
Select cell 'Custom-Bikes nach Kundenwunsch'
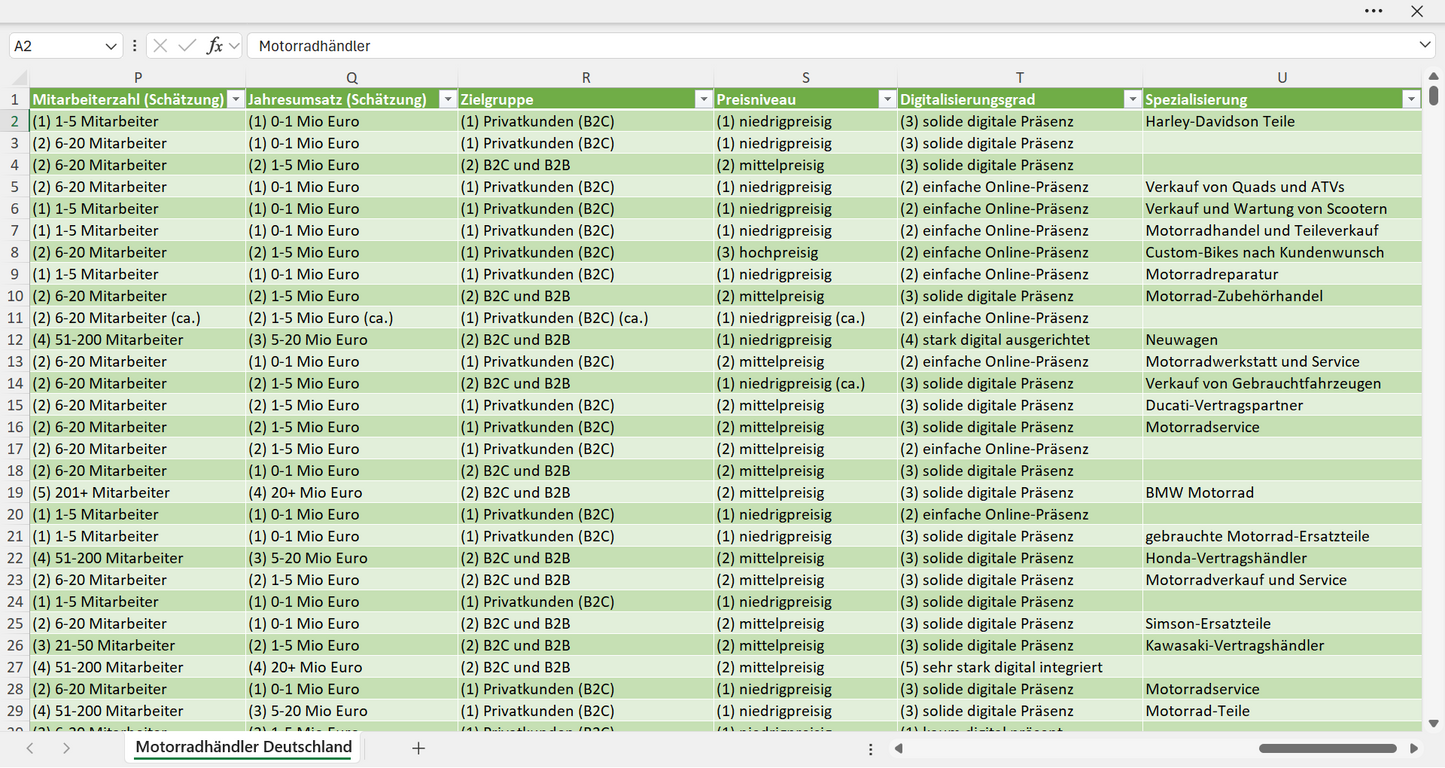click(1282, 252)
